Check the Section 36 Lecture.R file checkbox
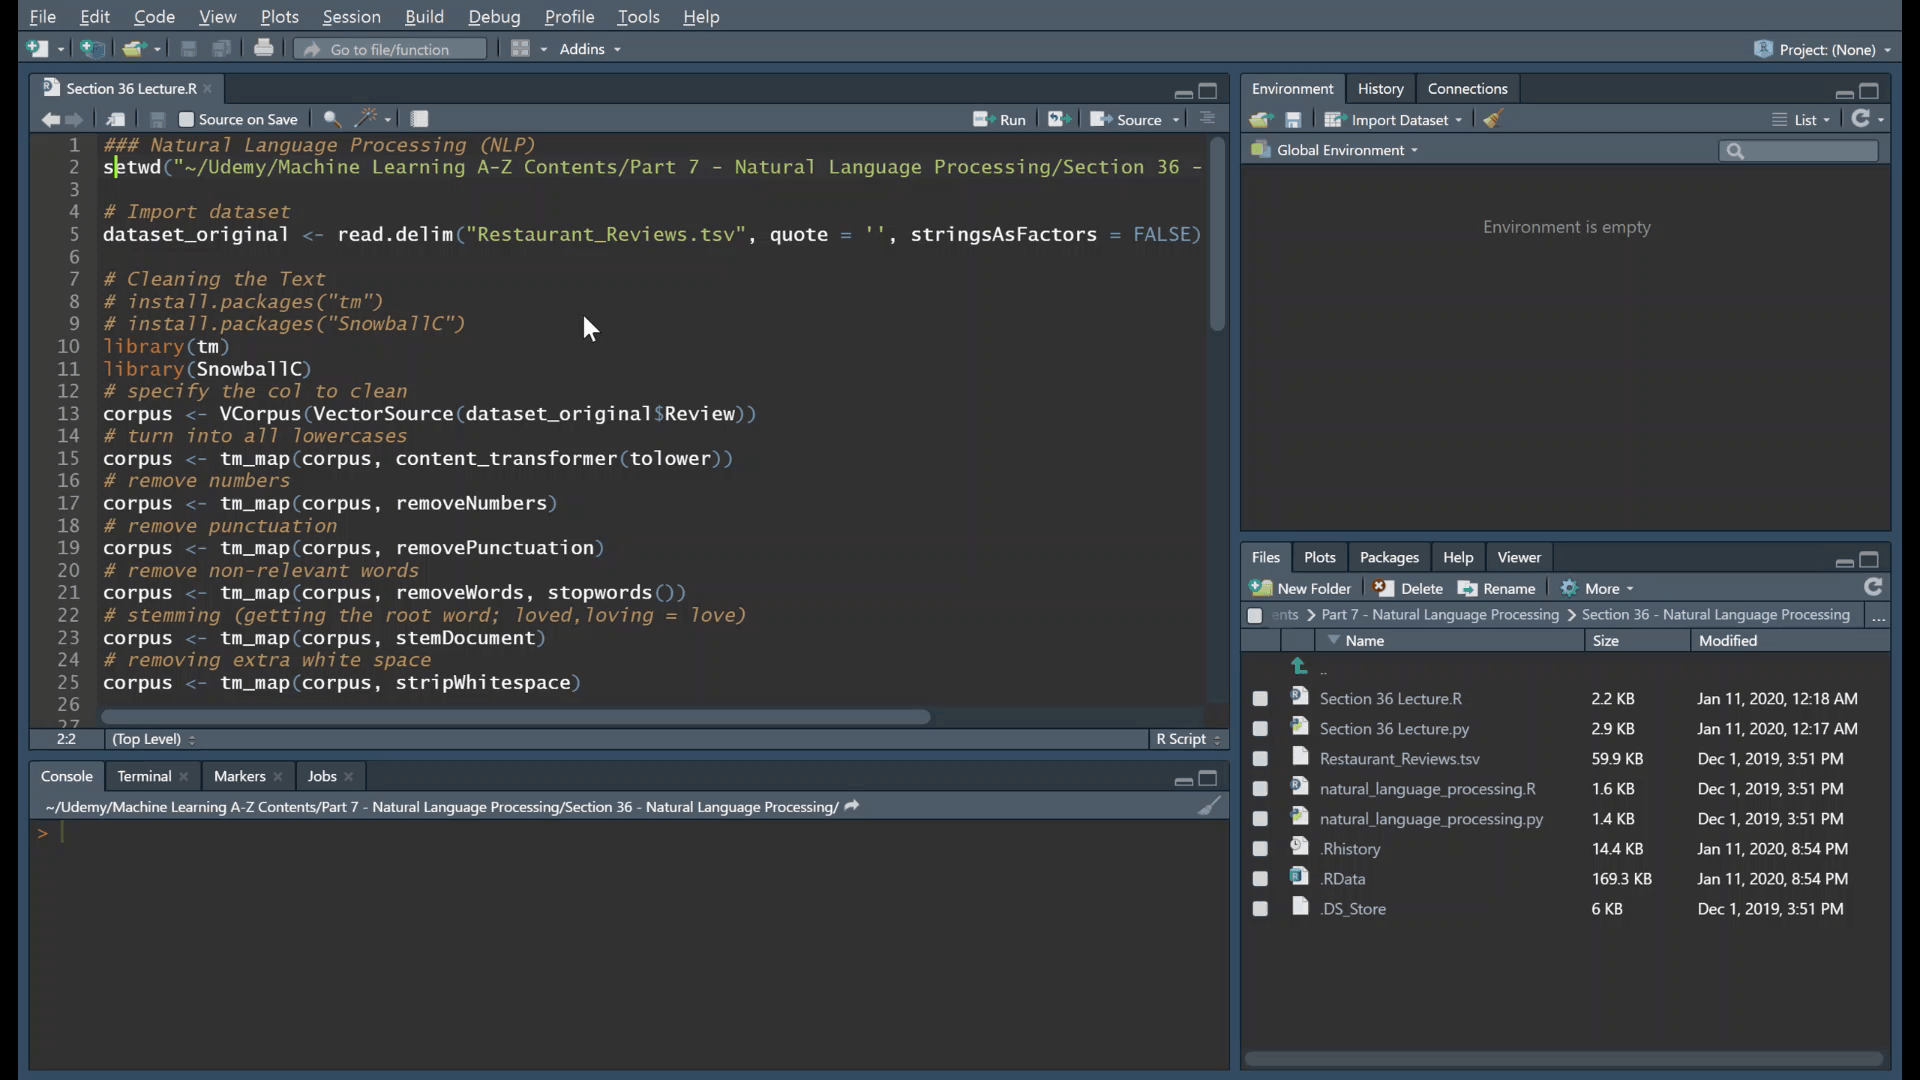Image resolution: width=1920 pixels, height=1080 pixels. (1260, 699)
